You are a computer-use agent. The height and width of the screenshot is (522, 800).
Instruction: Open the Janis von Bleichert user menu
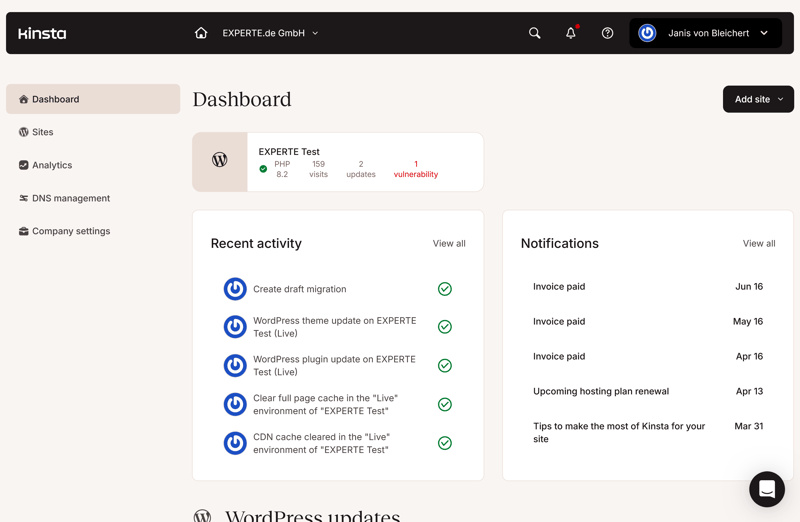pyautogui.click(x=705, y=33)
